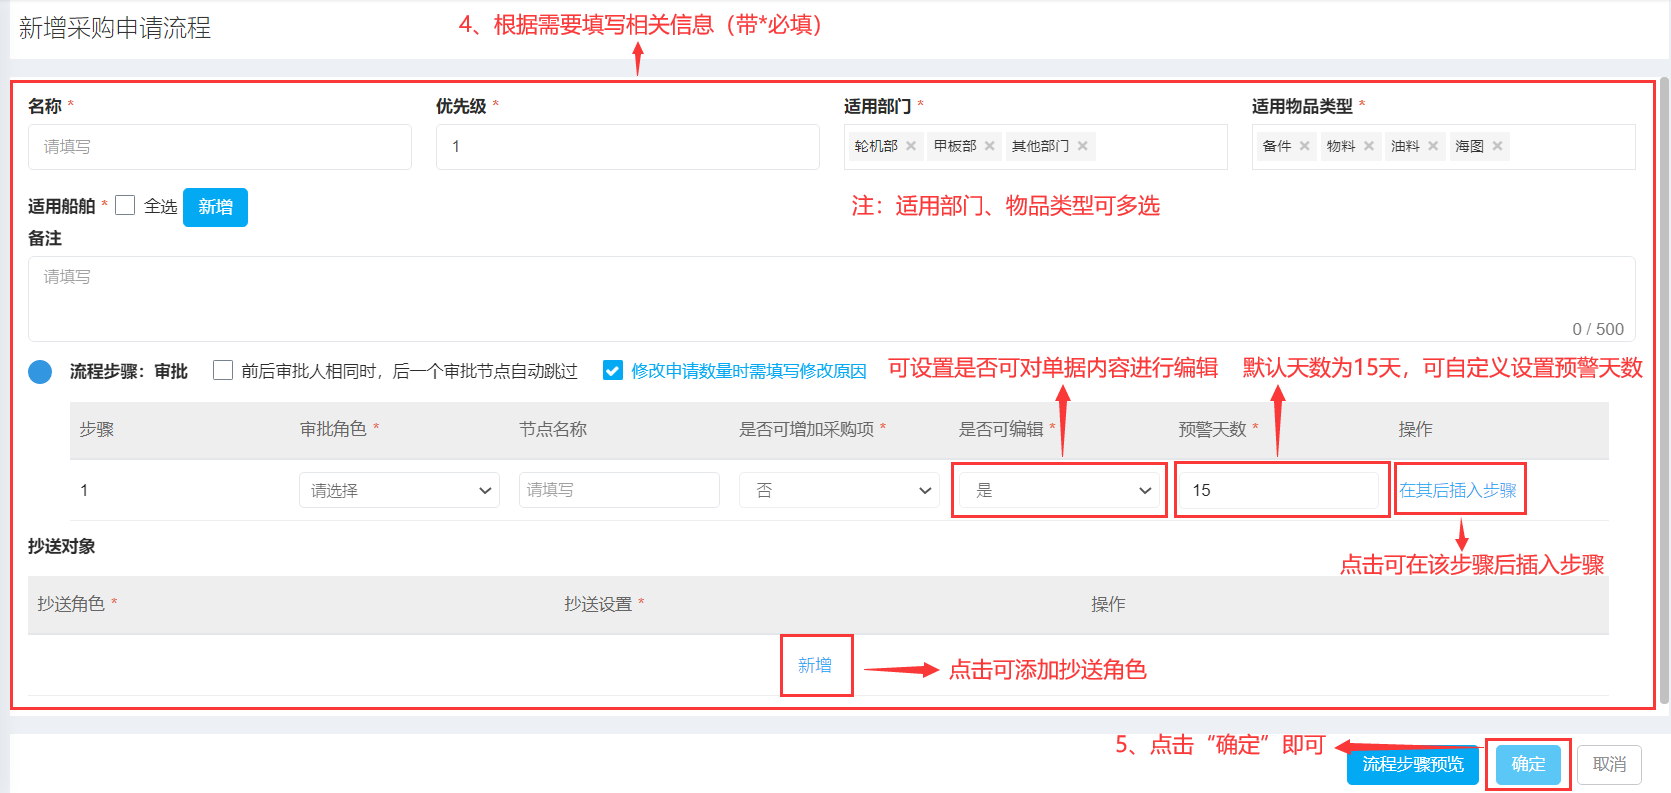The width and height of the screenshot is (1671, 793).
Task: Enable auto-skip for same consecutive approver
Action: pyautogui.click(x=223, y=370)
